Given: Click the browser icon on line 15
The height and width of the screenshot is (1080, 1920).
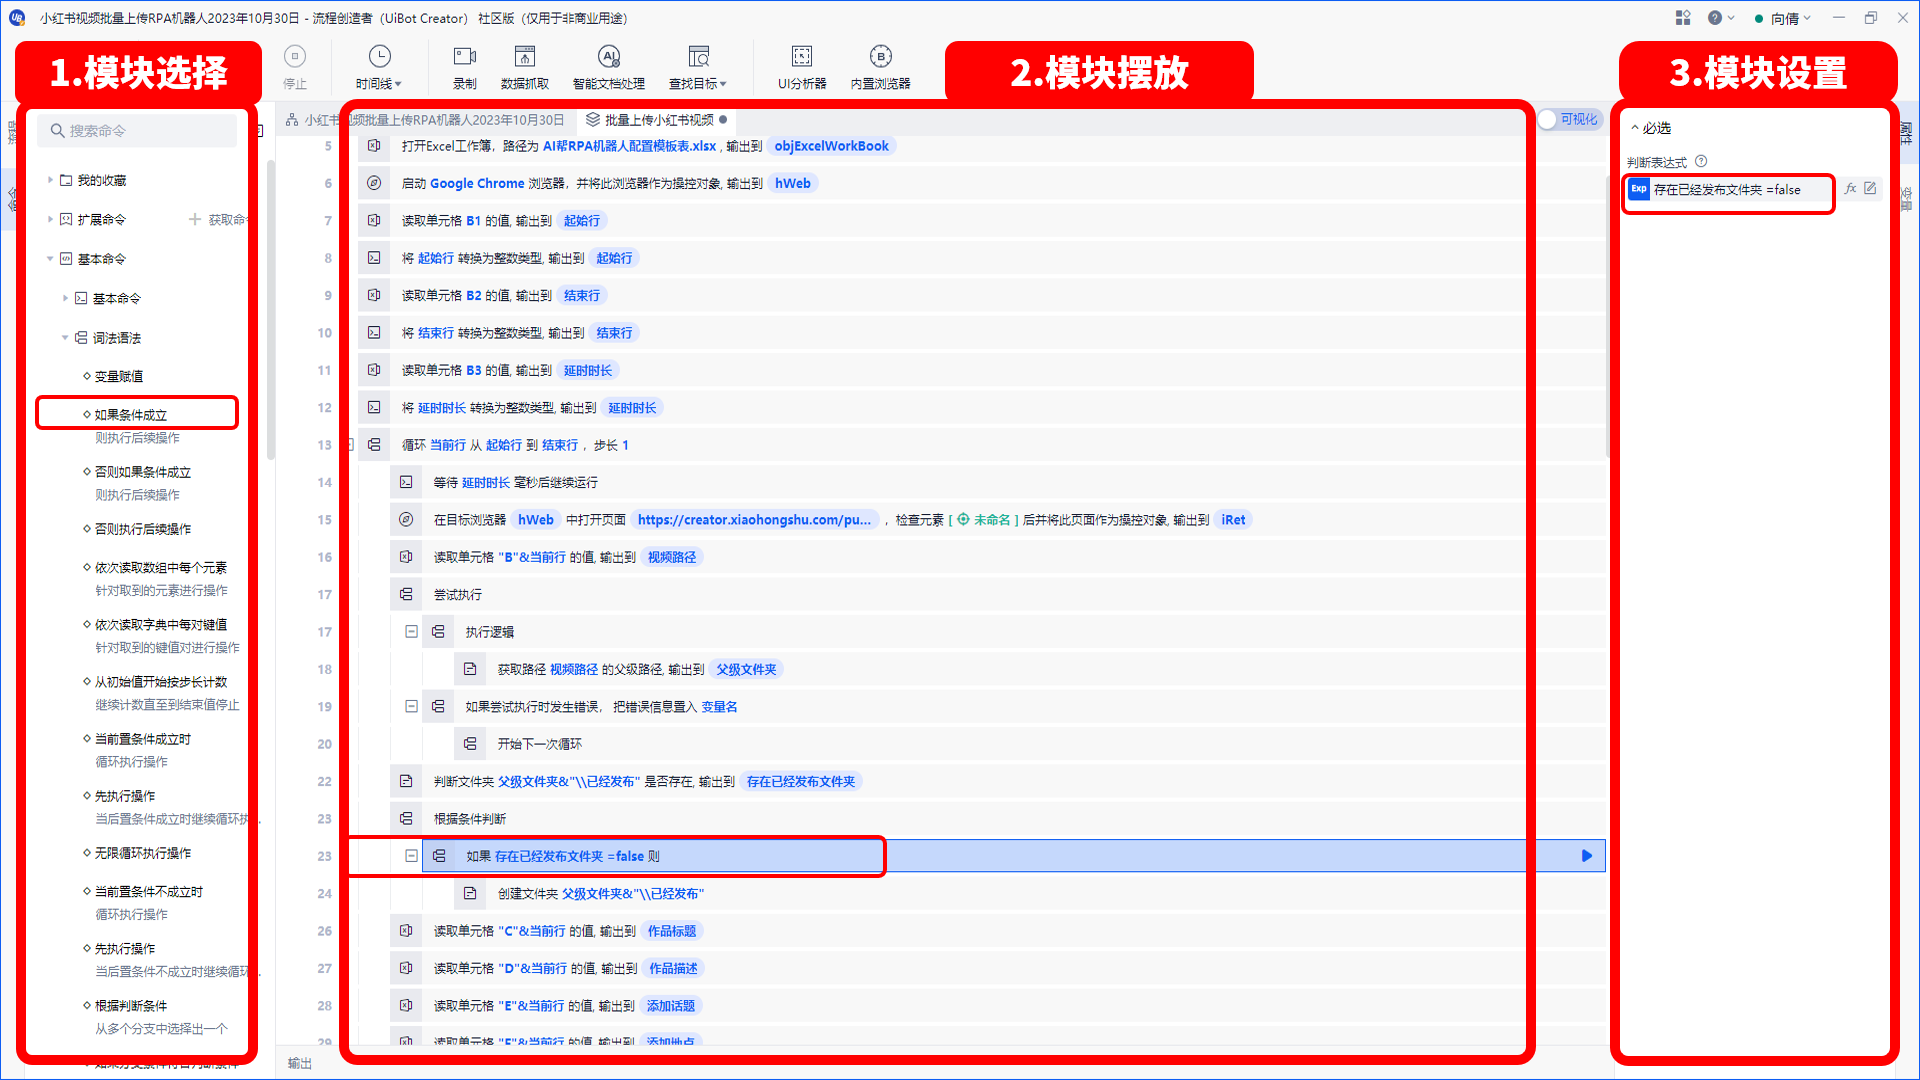Looking at the screenshot, I should coord(406,520).
